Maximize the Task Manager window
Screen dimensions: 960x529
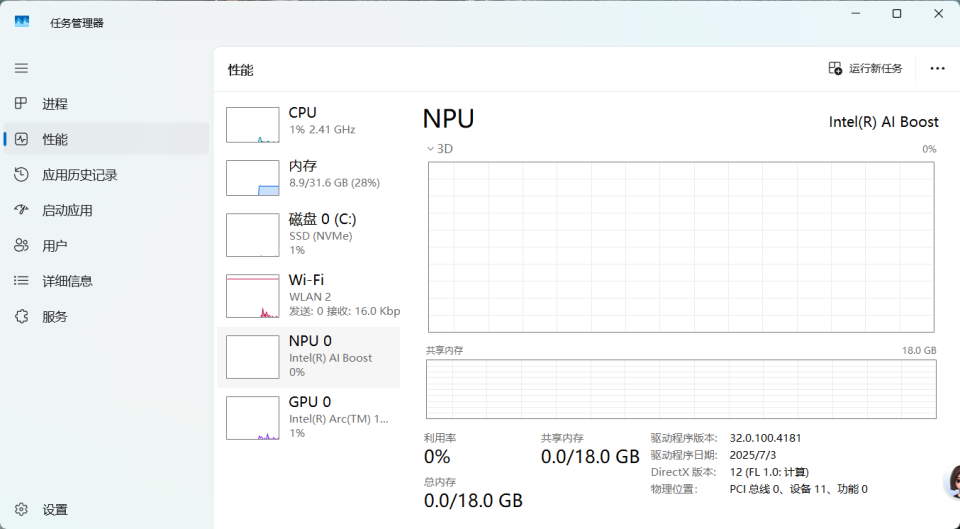coord(897,13)
